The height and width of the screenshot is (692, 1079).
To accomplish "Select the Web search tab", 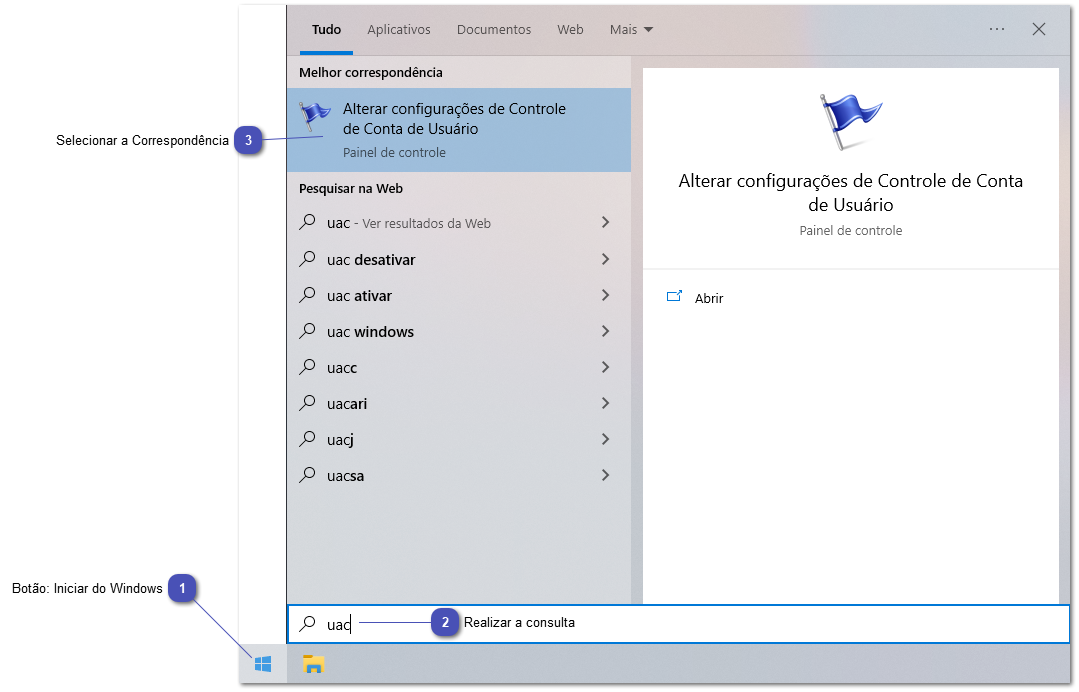I will click(x=570, y=29).
